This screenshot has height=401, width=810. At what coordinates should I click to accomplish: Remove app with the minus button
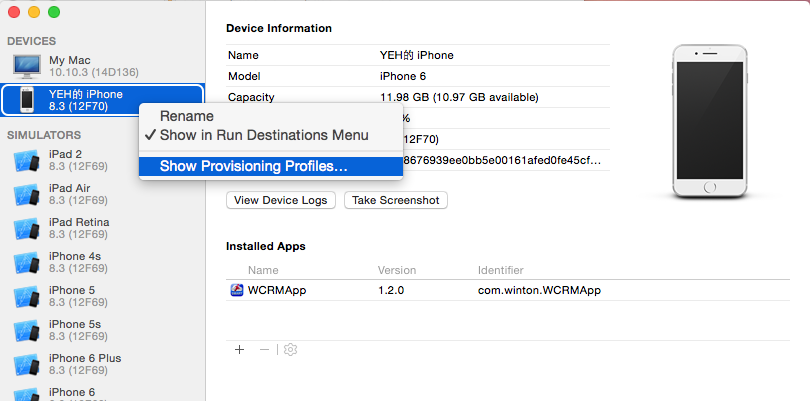pos(264,350)
